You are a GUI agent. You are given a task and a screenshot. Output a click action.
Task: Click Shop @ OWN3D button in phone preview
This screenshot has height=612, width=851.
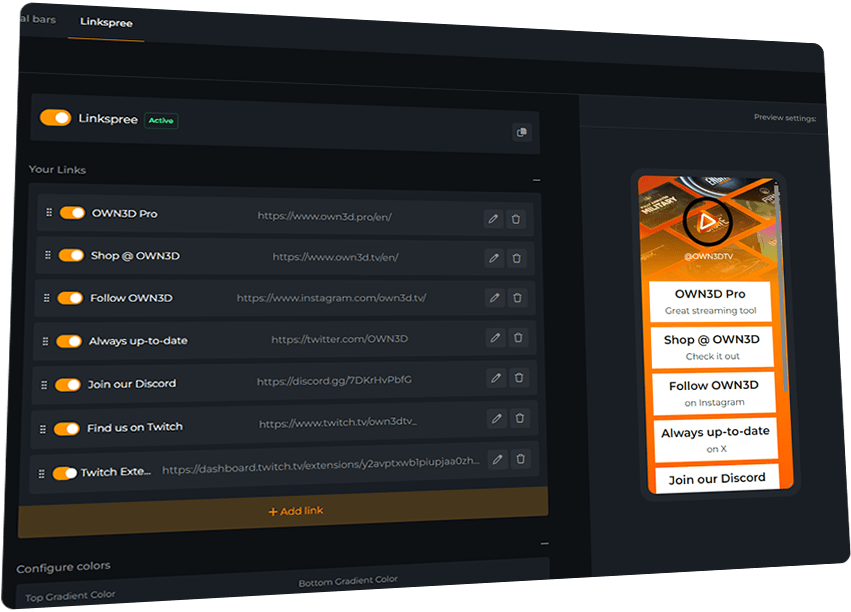712,347
